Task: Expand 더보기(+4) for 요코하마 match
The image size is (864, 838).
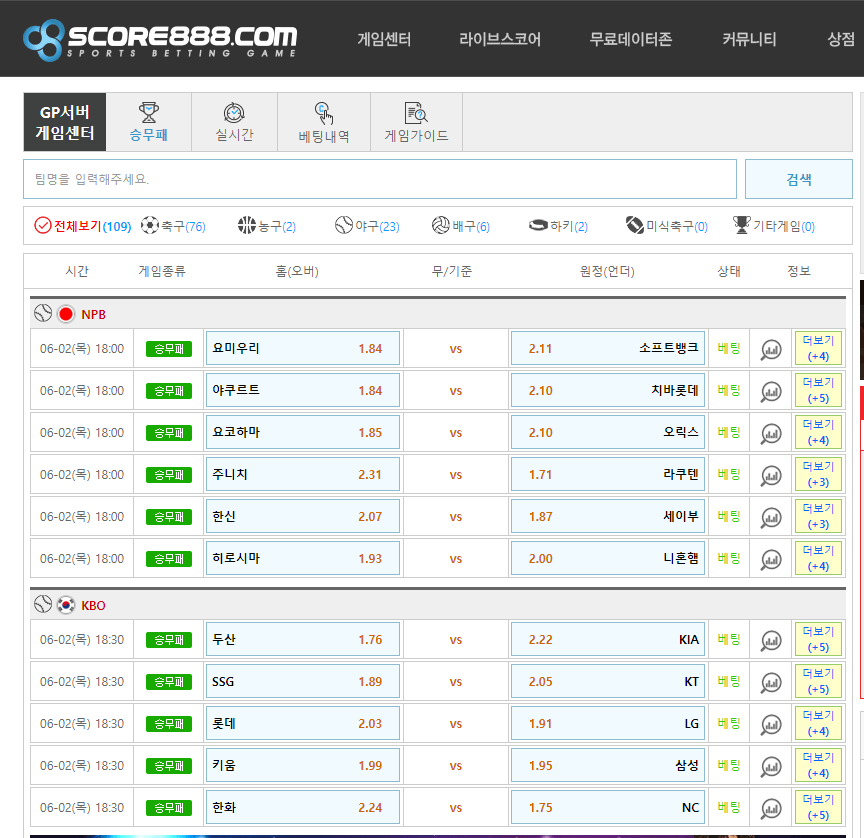Action: click(x=818, y=432)
